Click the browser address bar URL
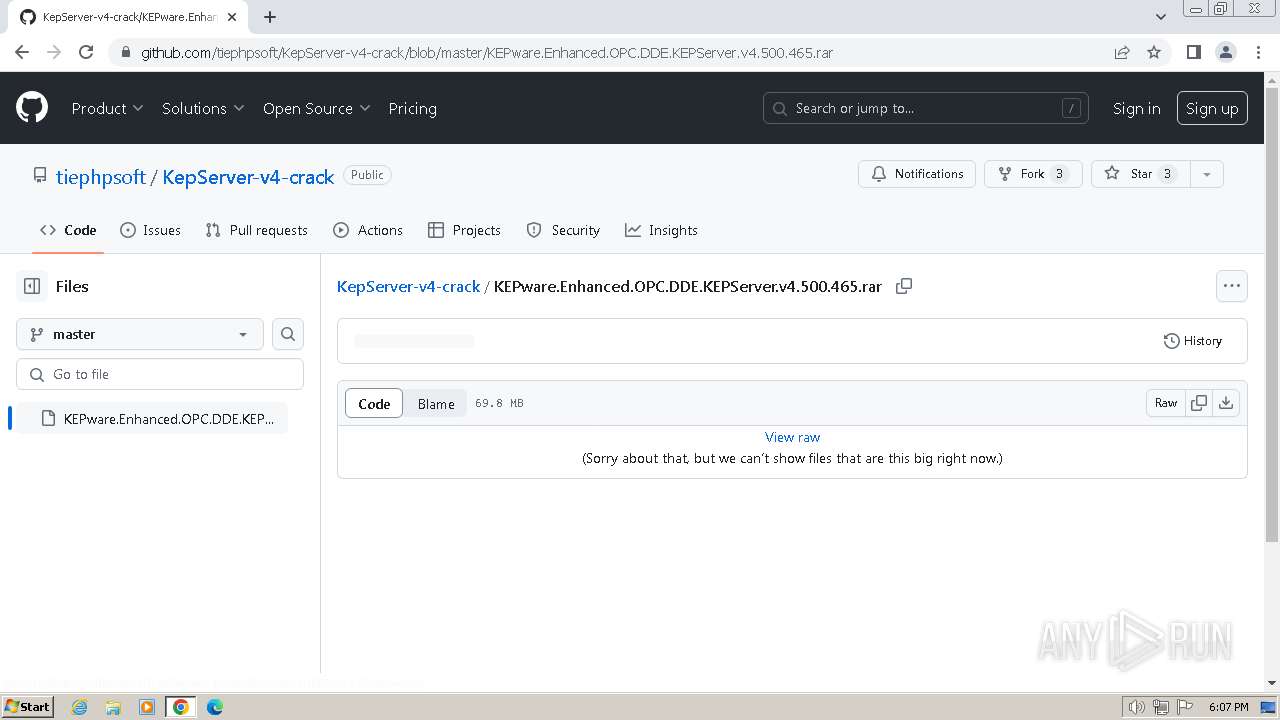Viewport: 1280px width, 720px height. pyautogui.click(x=487, y=52)
